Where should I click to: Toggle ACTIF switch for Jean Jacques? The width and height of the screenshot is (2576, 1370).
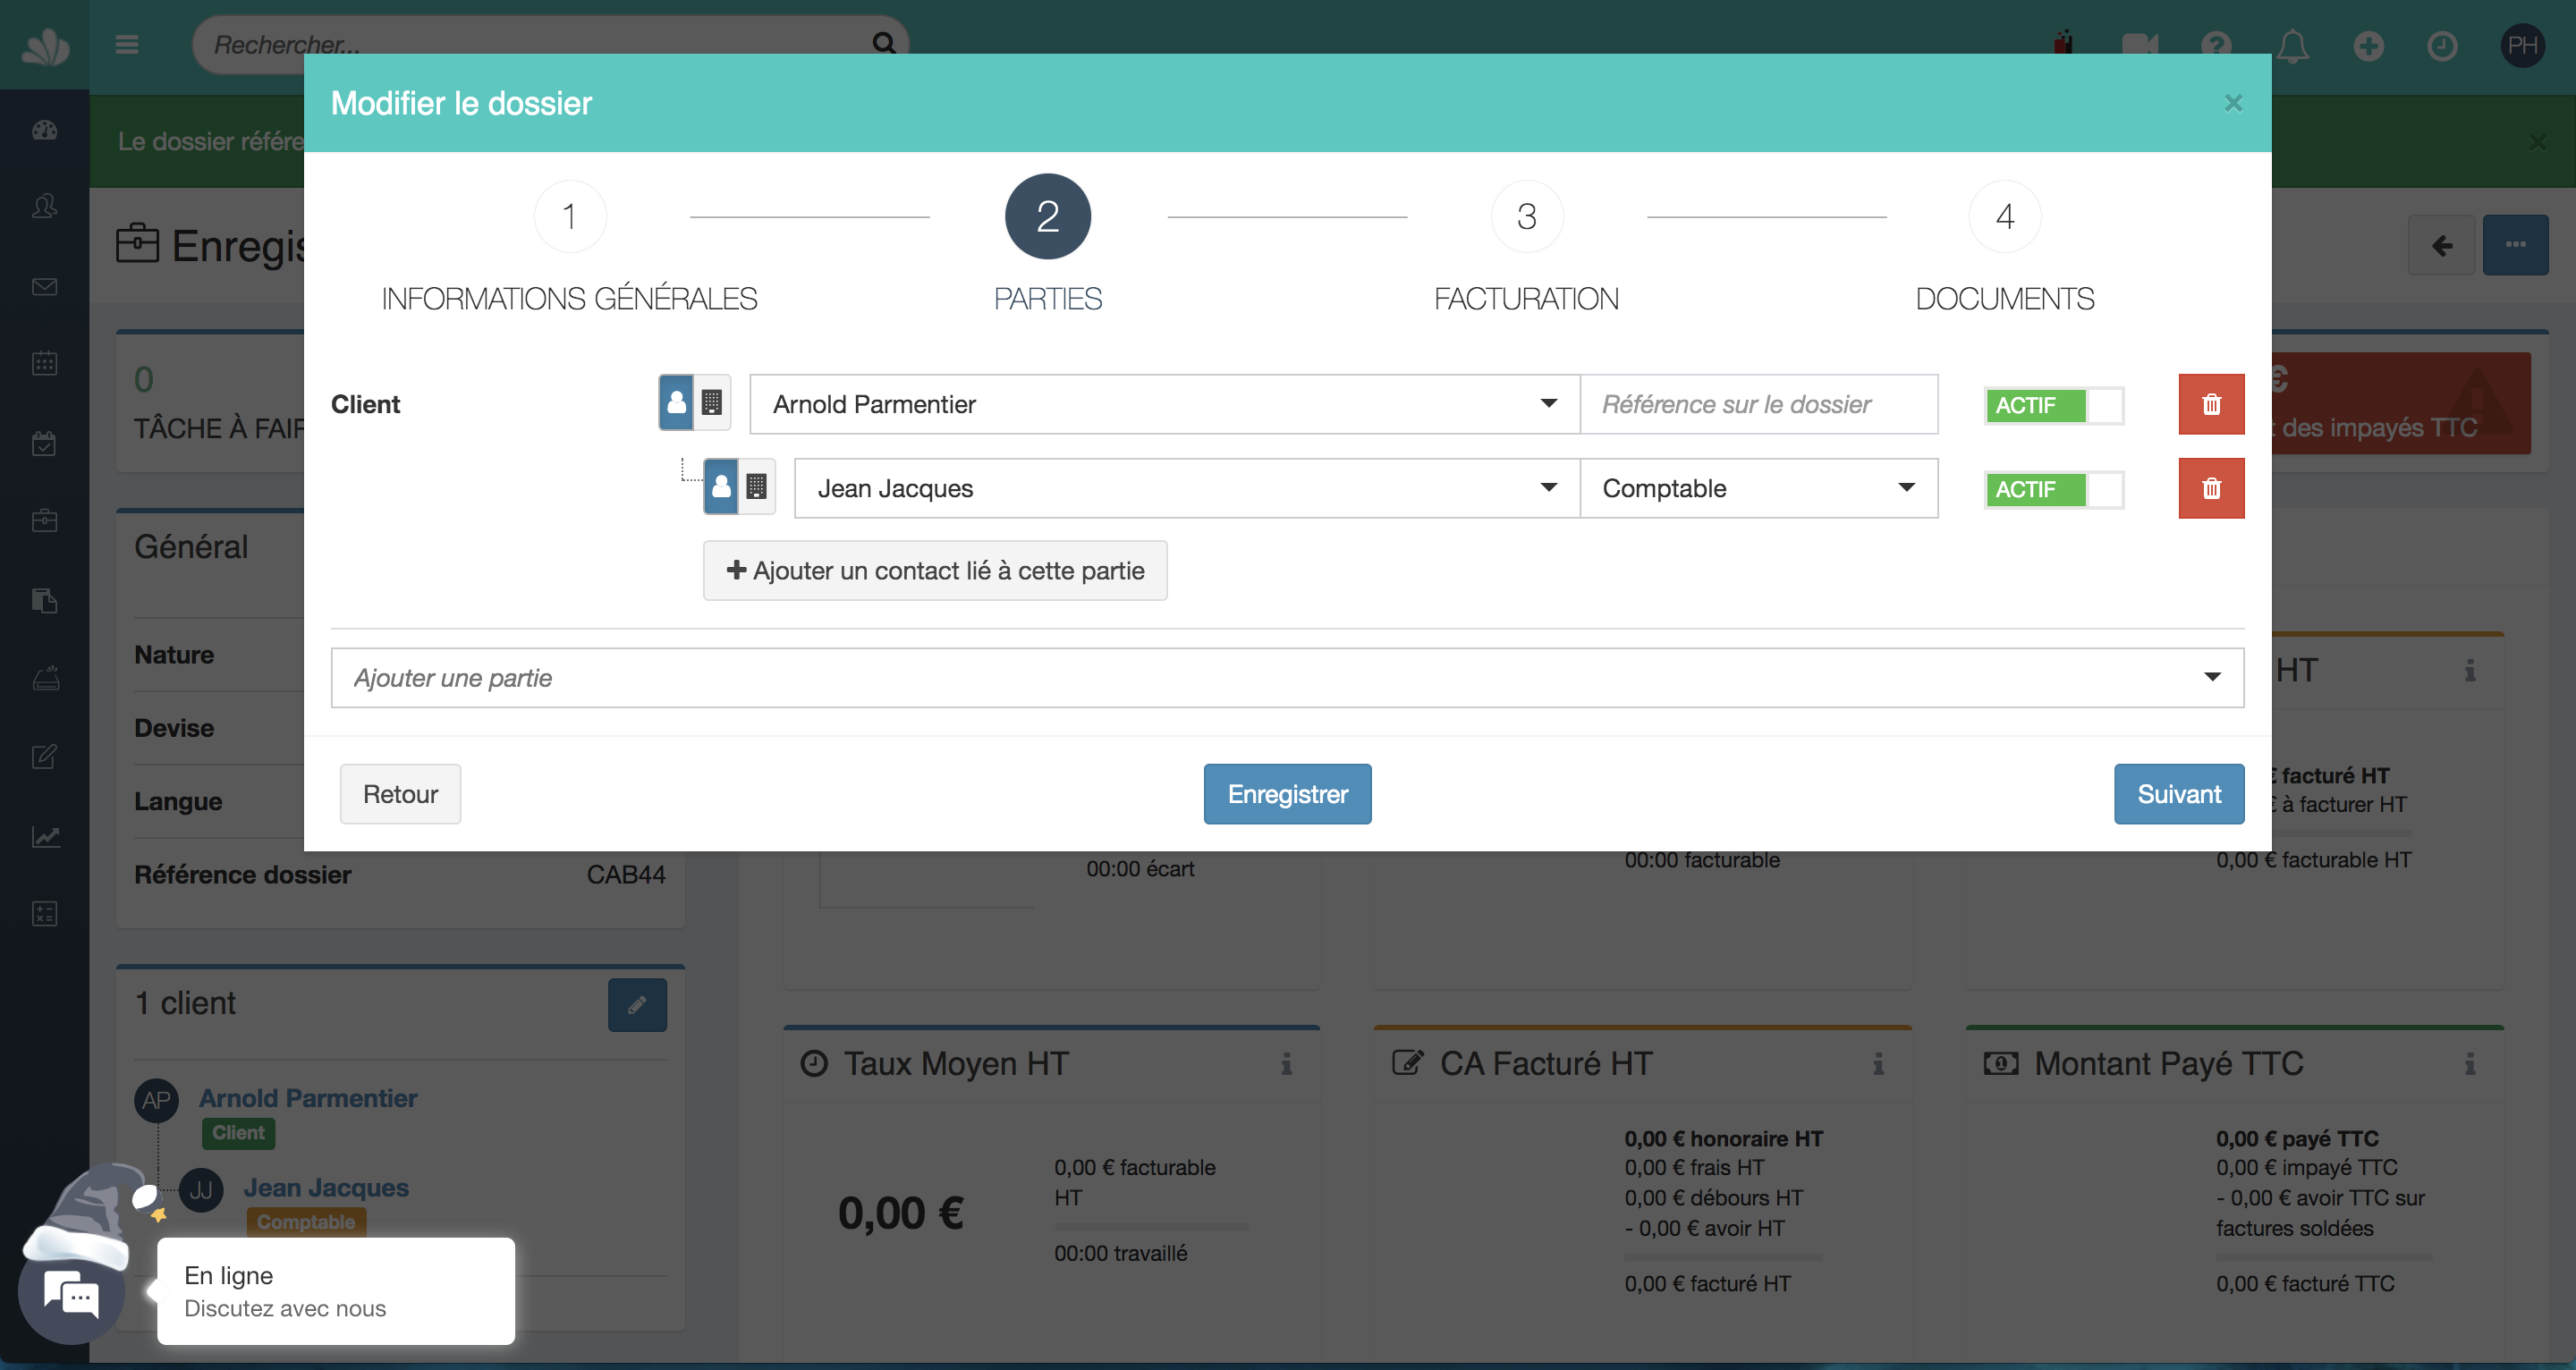2054,489
